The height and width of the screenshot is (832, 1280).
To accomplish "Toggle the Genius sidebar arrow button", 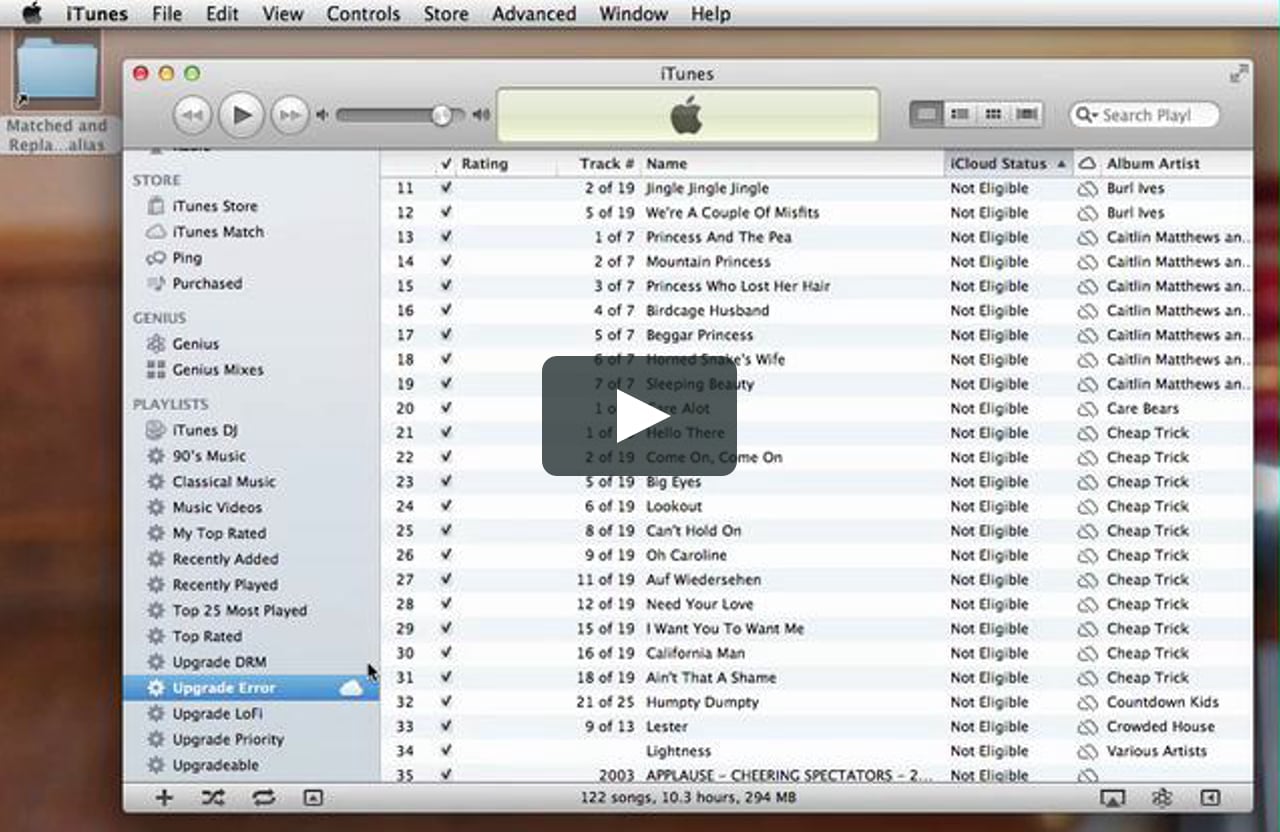I will click(x=1210, y=798).
